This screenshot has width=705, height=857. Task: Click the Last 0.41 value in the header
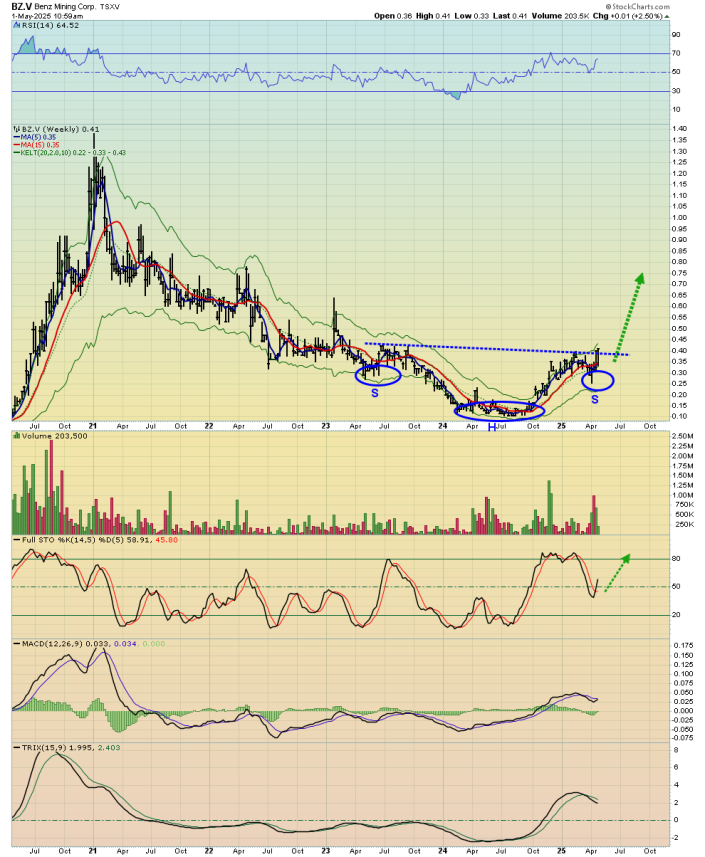[x=510, y=16]
